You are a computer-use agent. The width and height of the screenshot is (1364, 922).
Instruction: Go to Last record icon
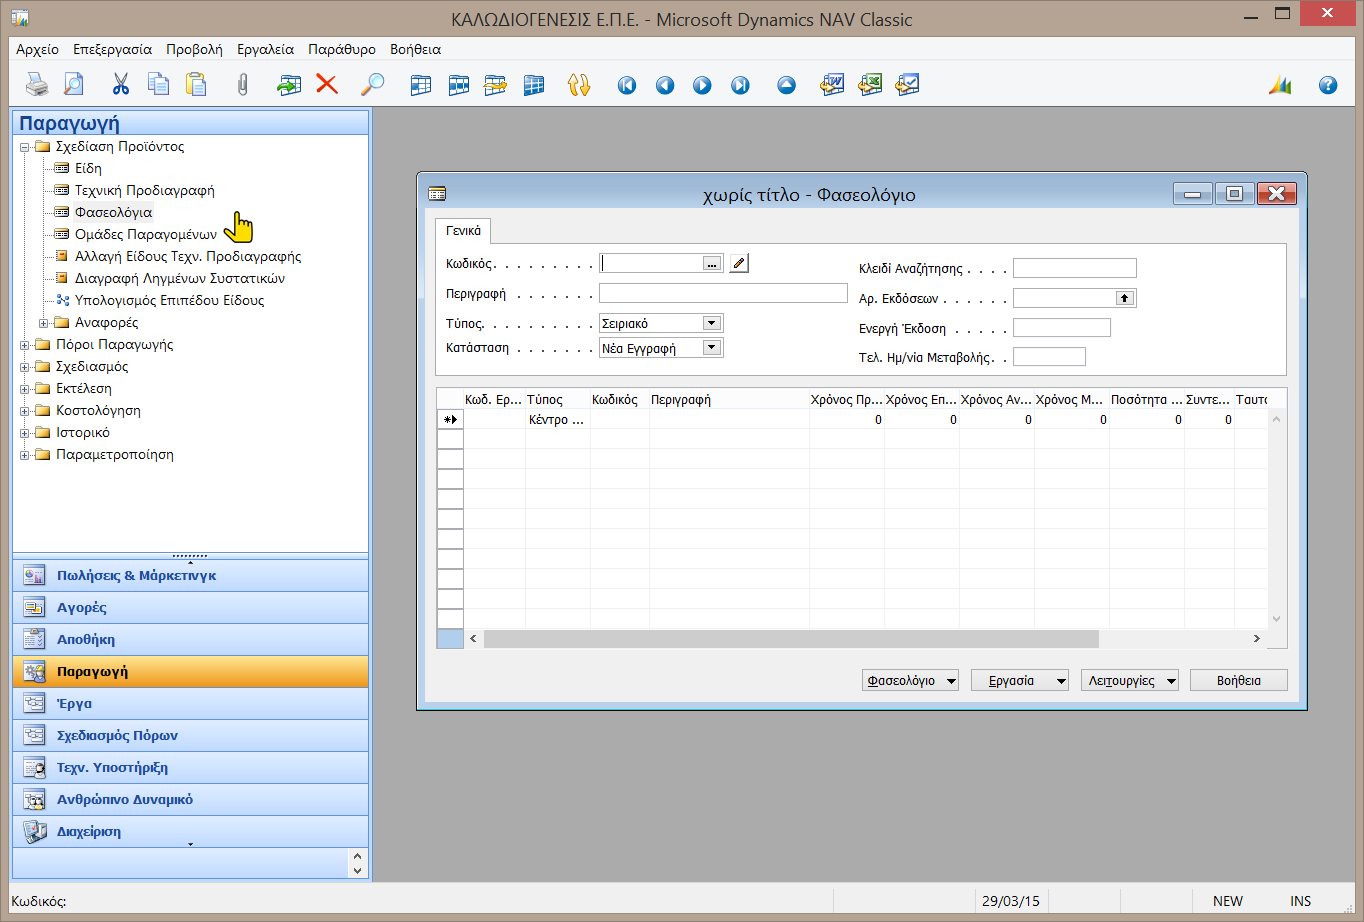coord(740,85)
